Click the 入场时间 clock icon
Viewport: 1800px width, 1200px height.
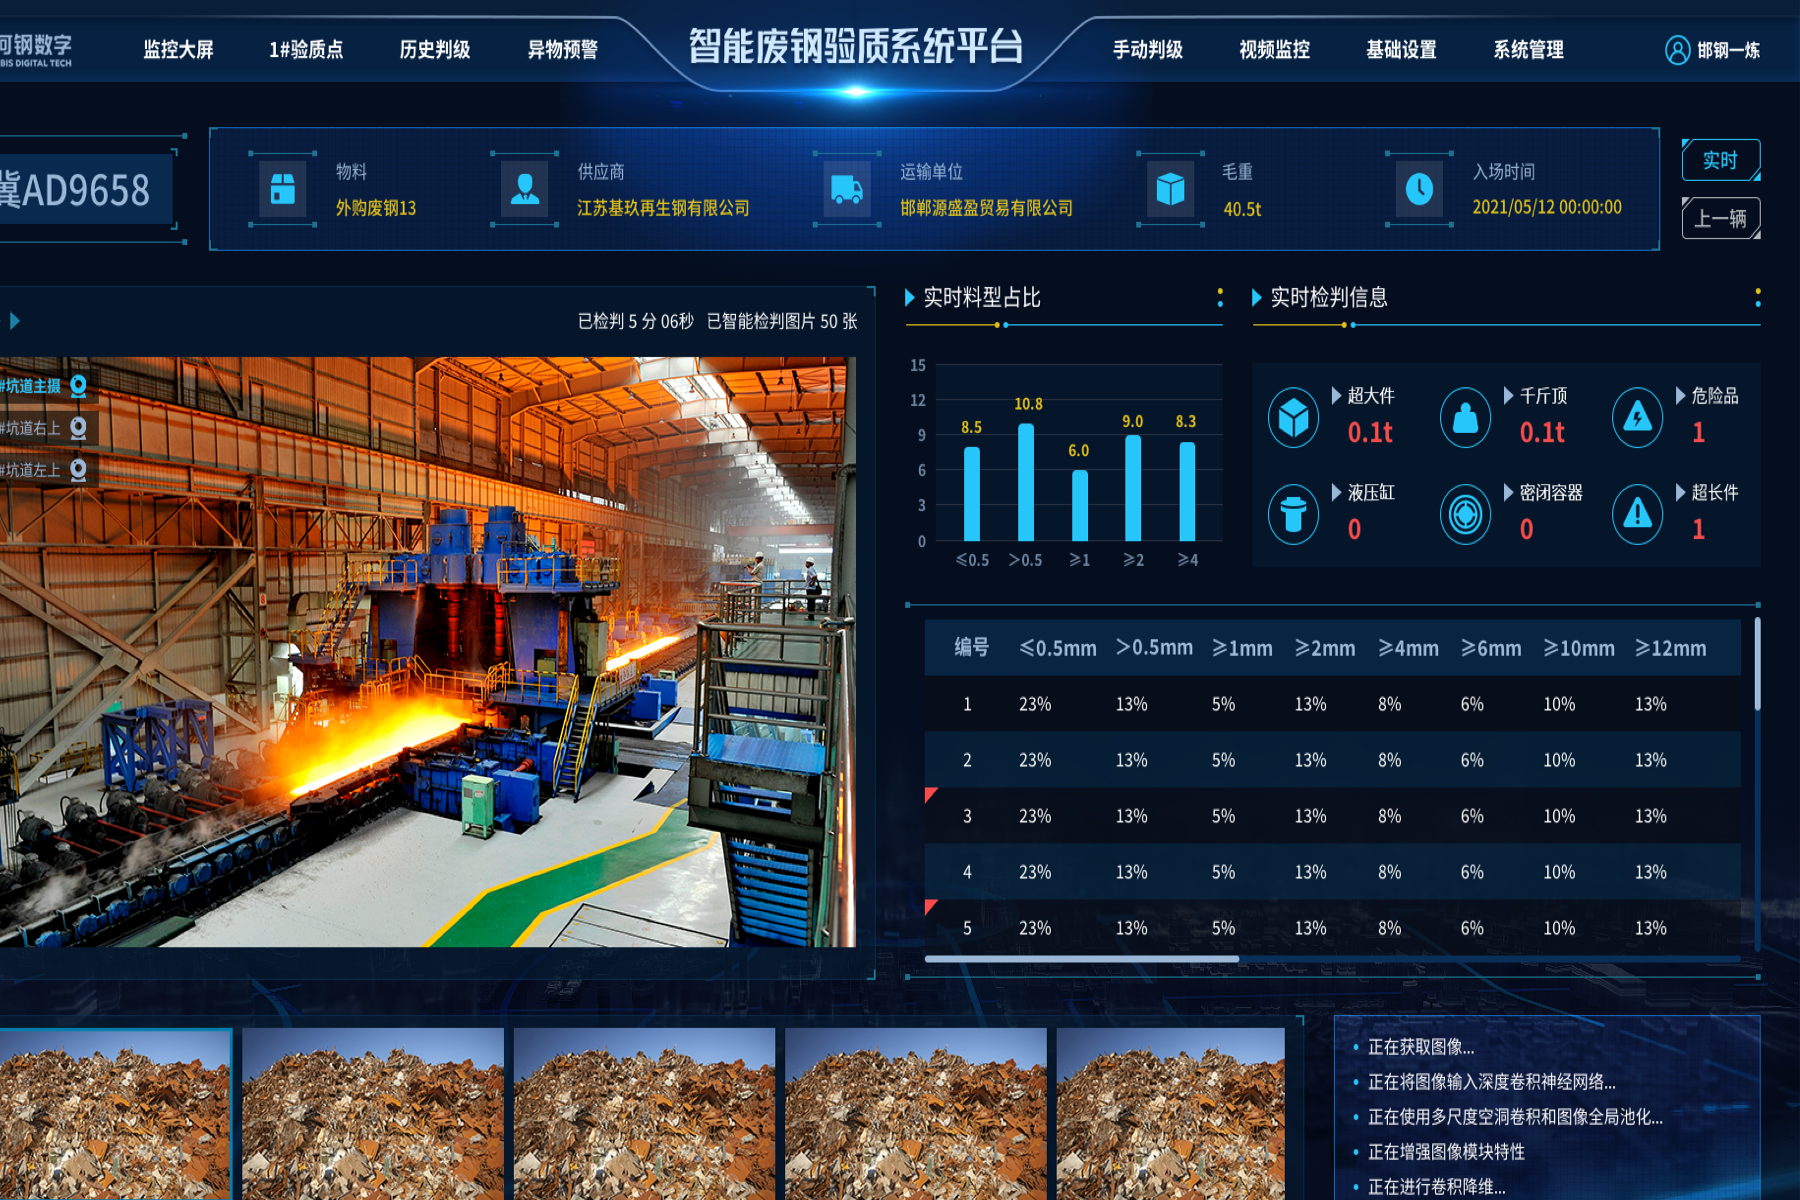click(x=1419, y=189)
